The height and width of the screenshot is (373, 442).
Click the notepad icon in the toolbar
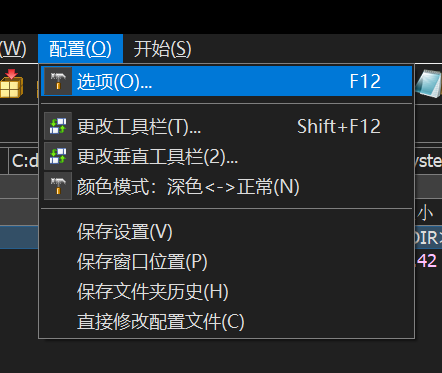429,84
